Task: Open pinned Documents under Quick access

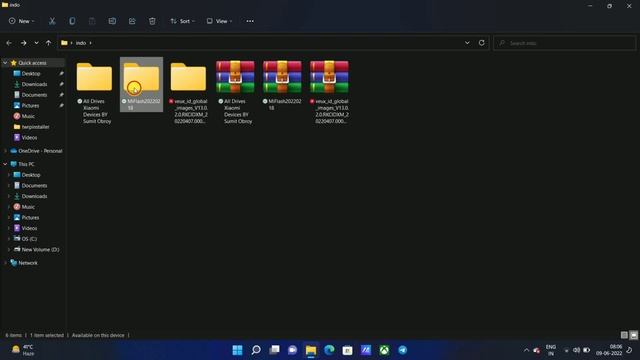Action: click(x=34, y=95)
